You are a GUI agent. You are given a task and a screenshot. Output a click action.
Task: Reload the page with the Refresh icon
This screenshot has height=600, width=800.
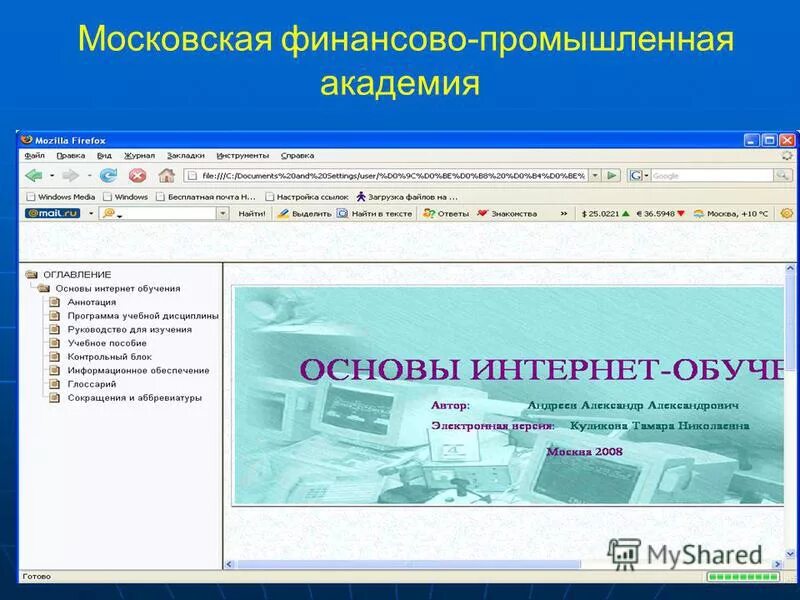coord(107,173)
